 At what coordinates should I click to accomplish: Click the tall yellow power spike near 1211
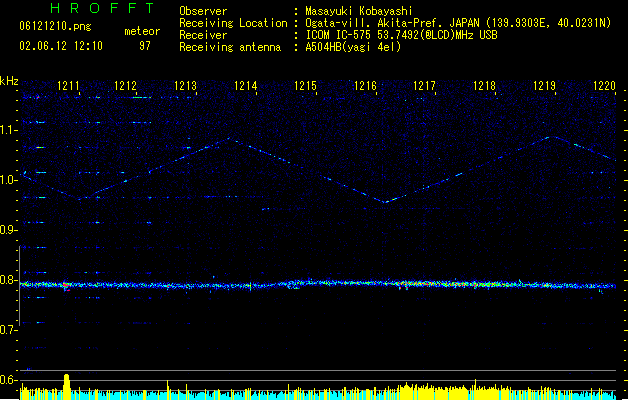click(x=67, y=386)
